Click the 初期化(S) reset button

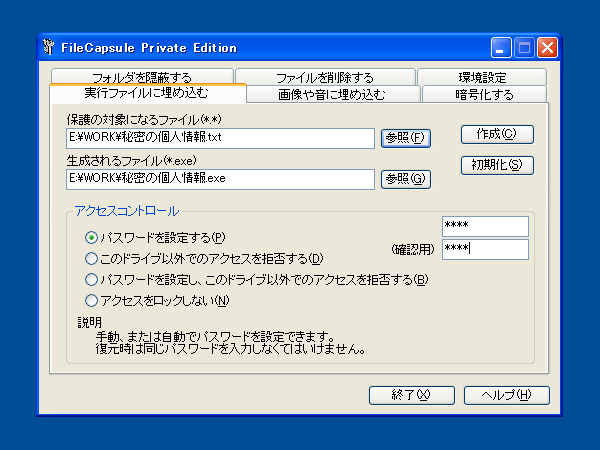pyautogui.click(x=497, y=165)
